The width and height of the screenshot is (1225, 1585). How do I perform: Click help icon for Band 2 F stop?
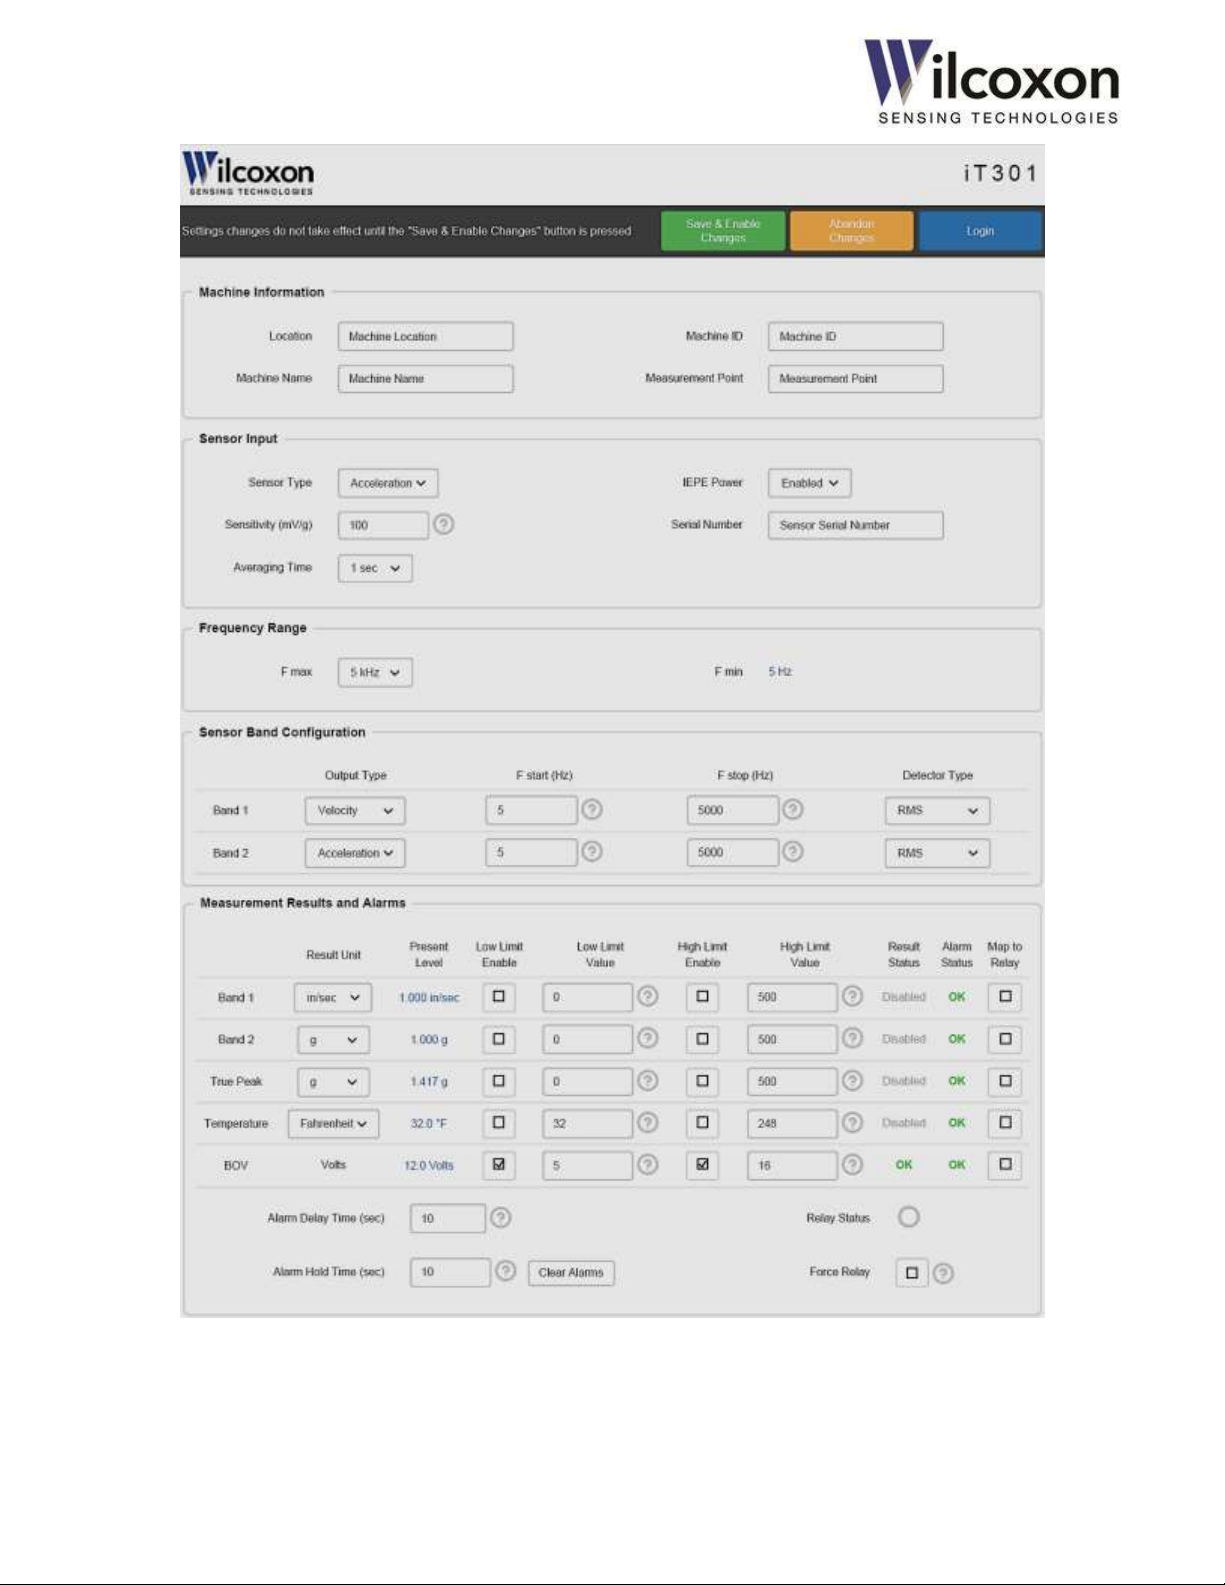pyautogui.click(x=793, y=852)
